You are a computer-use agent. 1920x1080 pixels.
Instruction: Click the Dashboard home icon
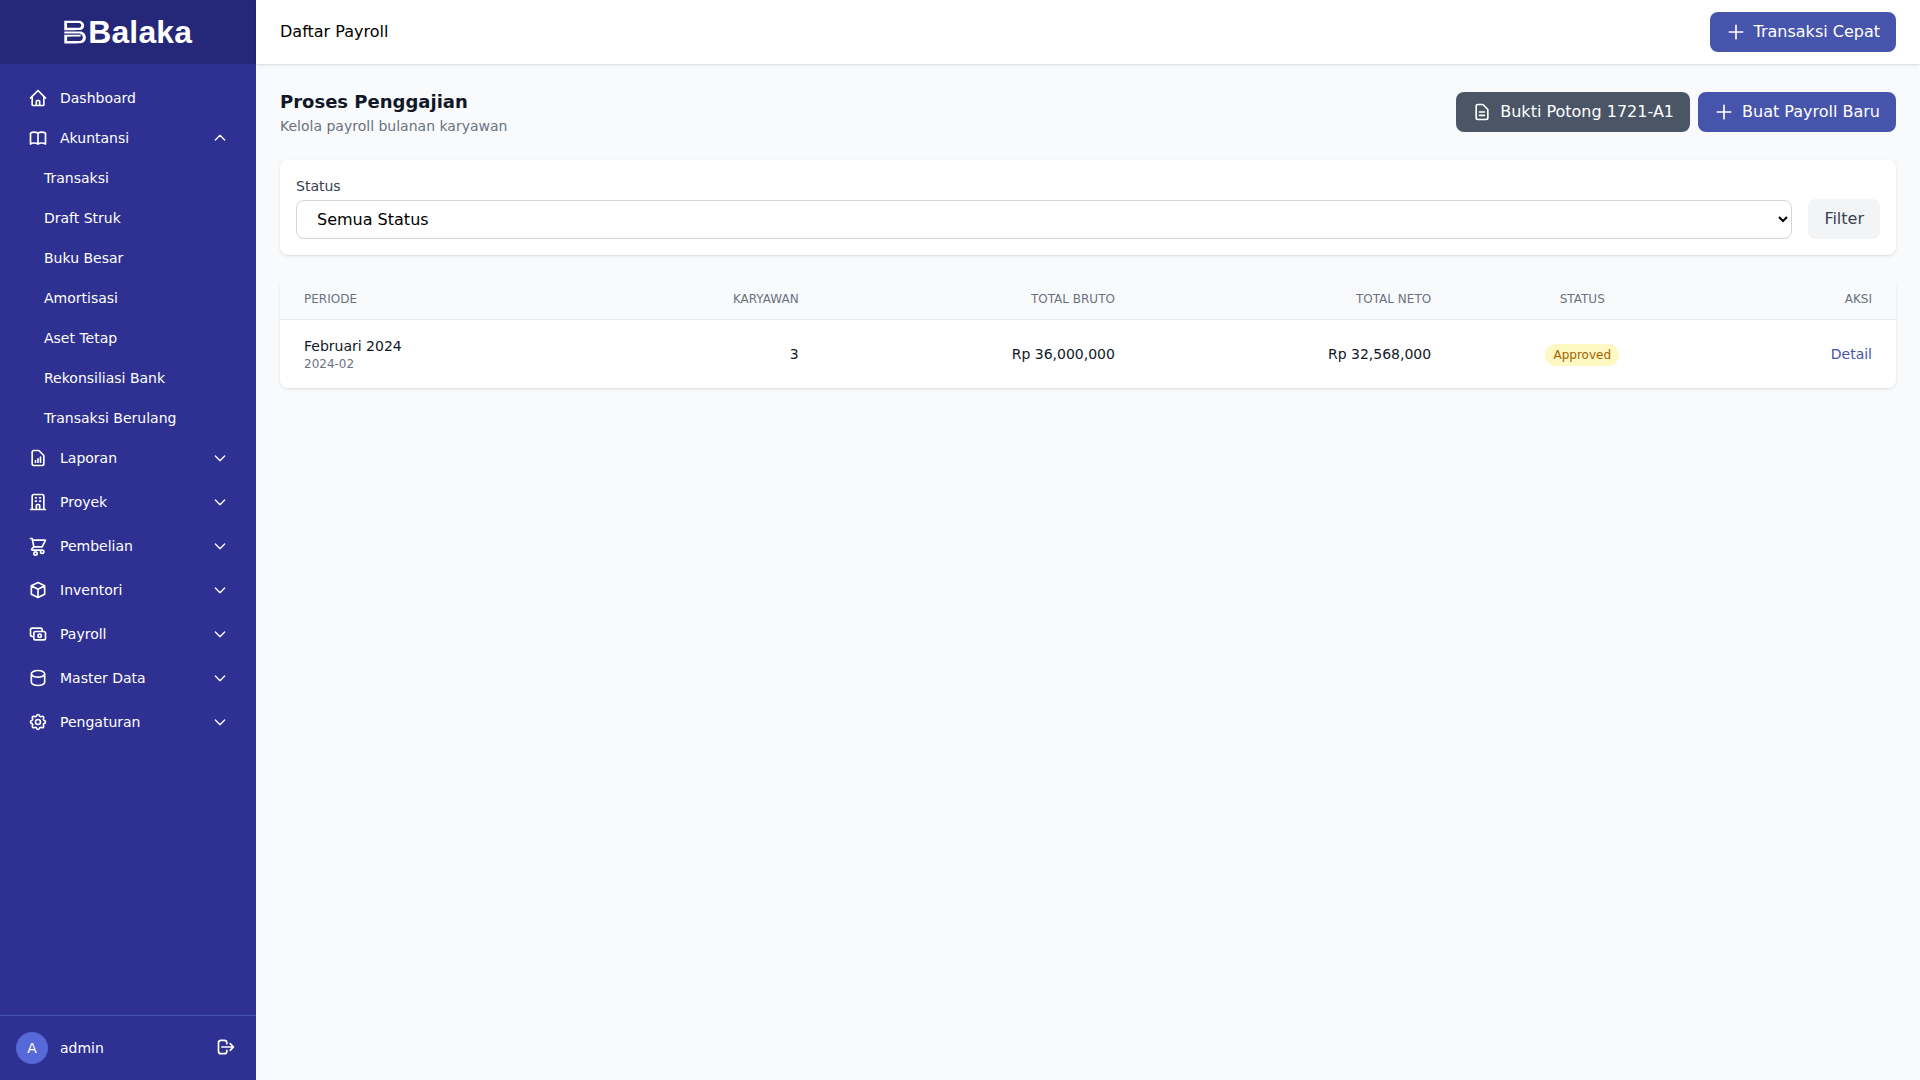(38, 98)
